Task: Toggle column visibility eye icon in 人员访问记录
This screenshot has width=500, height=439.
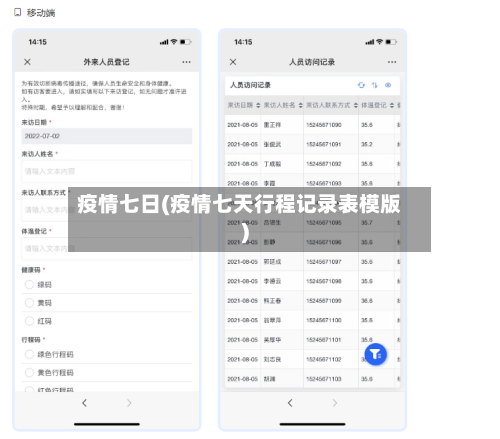Action: pyautogui.click(x=388, y=85)
